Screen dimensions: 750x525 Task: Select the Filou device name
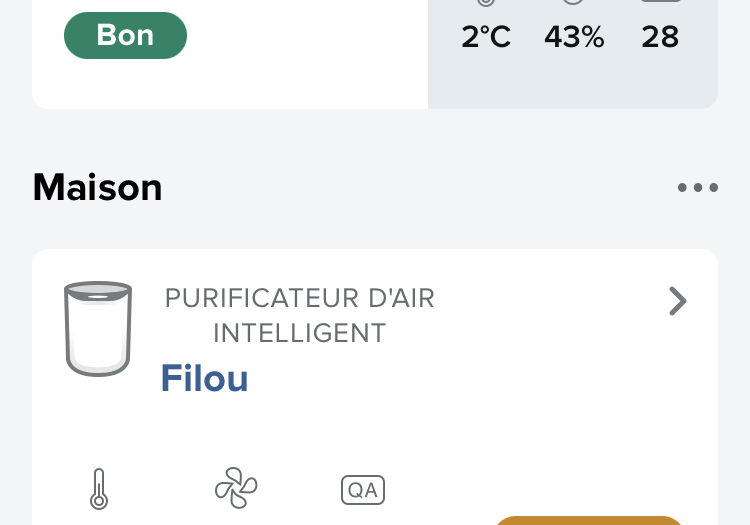(204, 379)
